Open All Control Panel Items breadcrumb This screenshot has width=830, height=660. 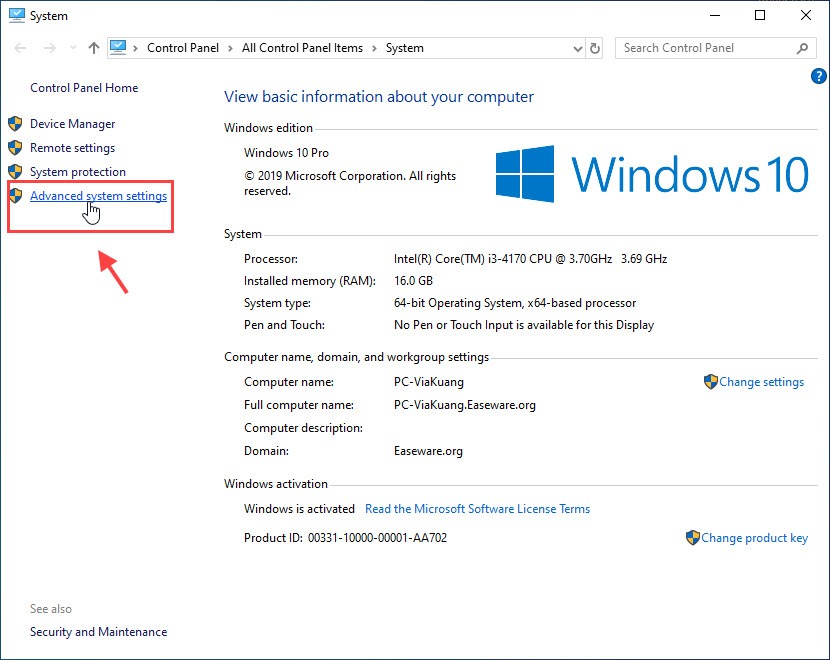[x=302, y=48]
